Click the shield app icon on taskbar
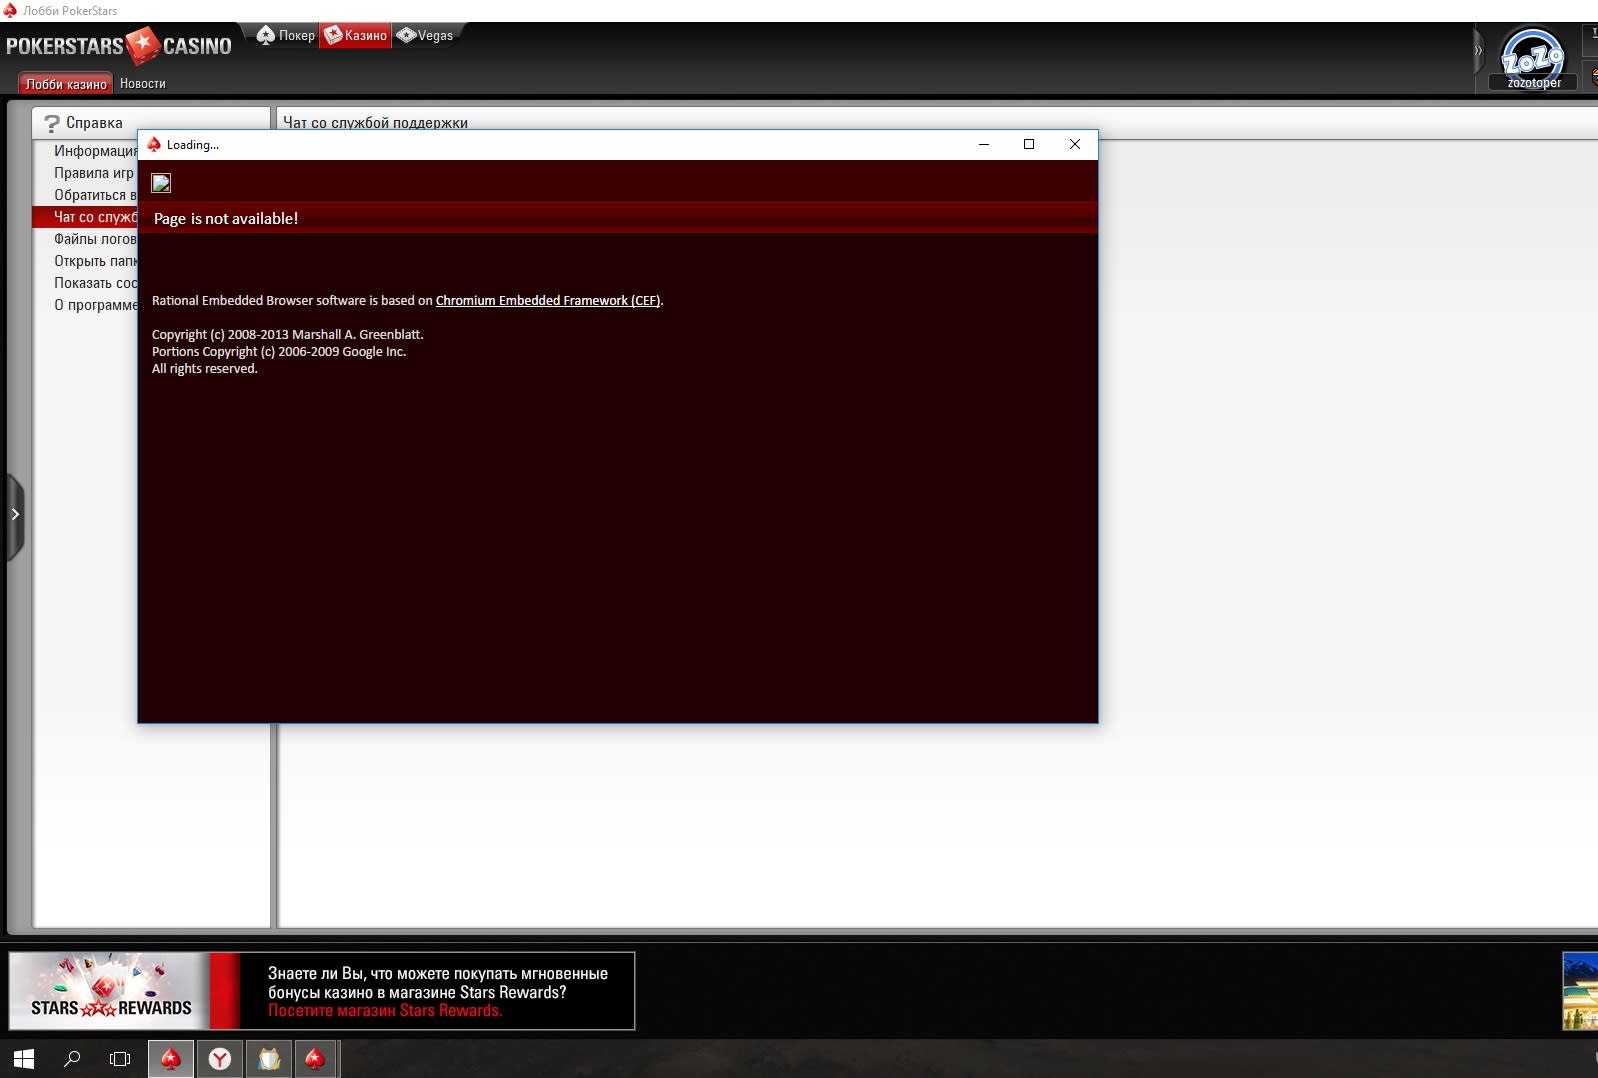1598x1078 pixels. [x=269, y=1059]
